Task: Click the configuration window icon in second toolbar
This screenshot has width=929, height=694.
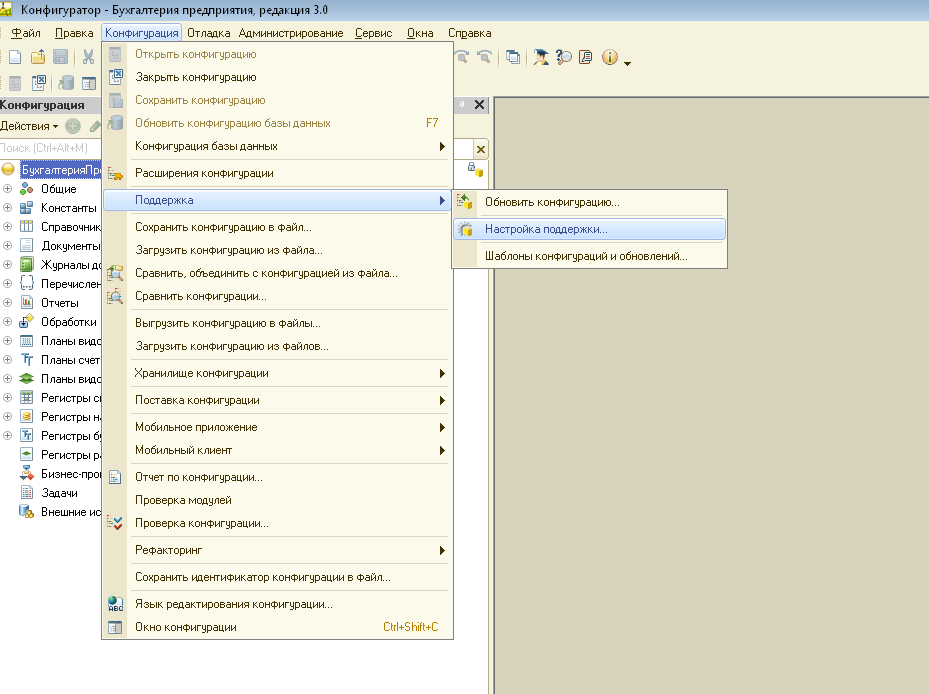Action: click(x=89, y=83)
